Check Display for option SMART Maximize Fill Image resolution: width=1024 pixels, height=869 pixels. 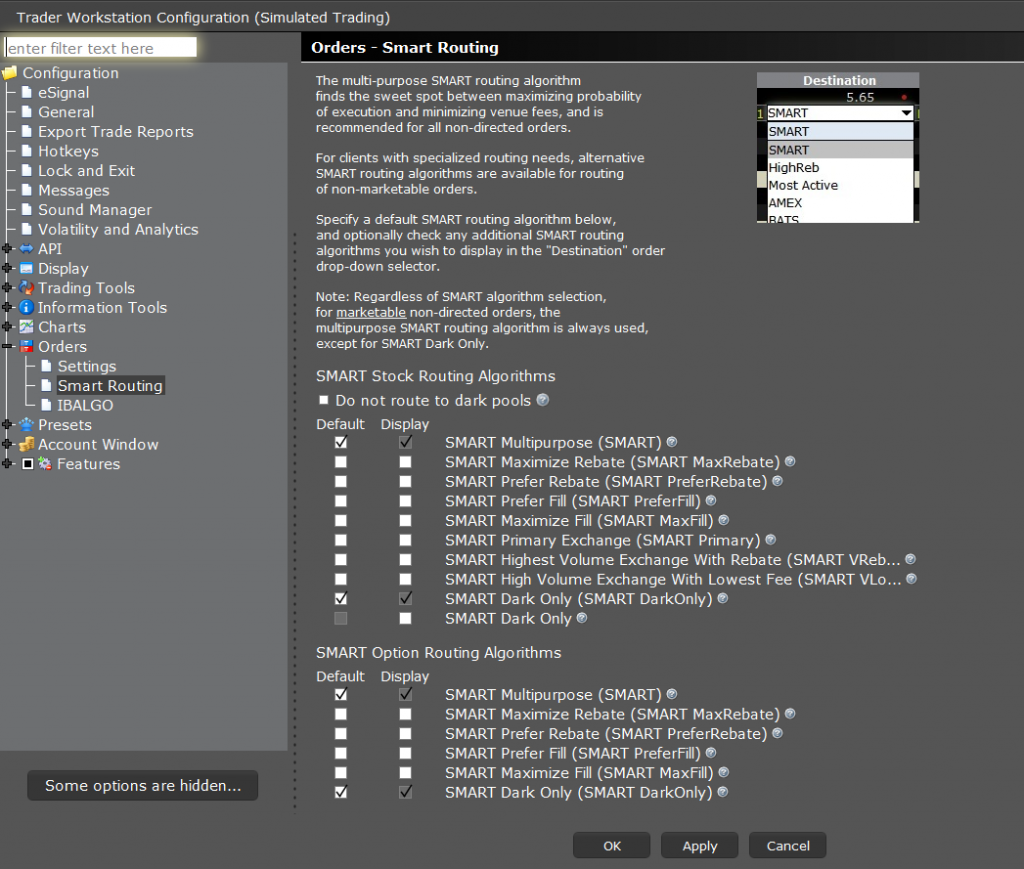click(406, 772)
